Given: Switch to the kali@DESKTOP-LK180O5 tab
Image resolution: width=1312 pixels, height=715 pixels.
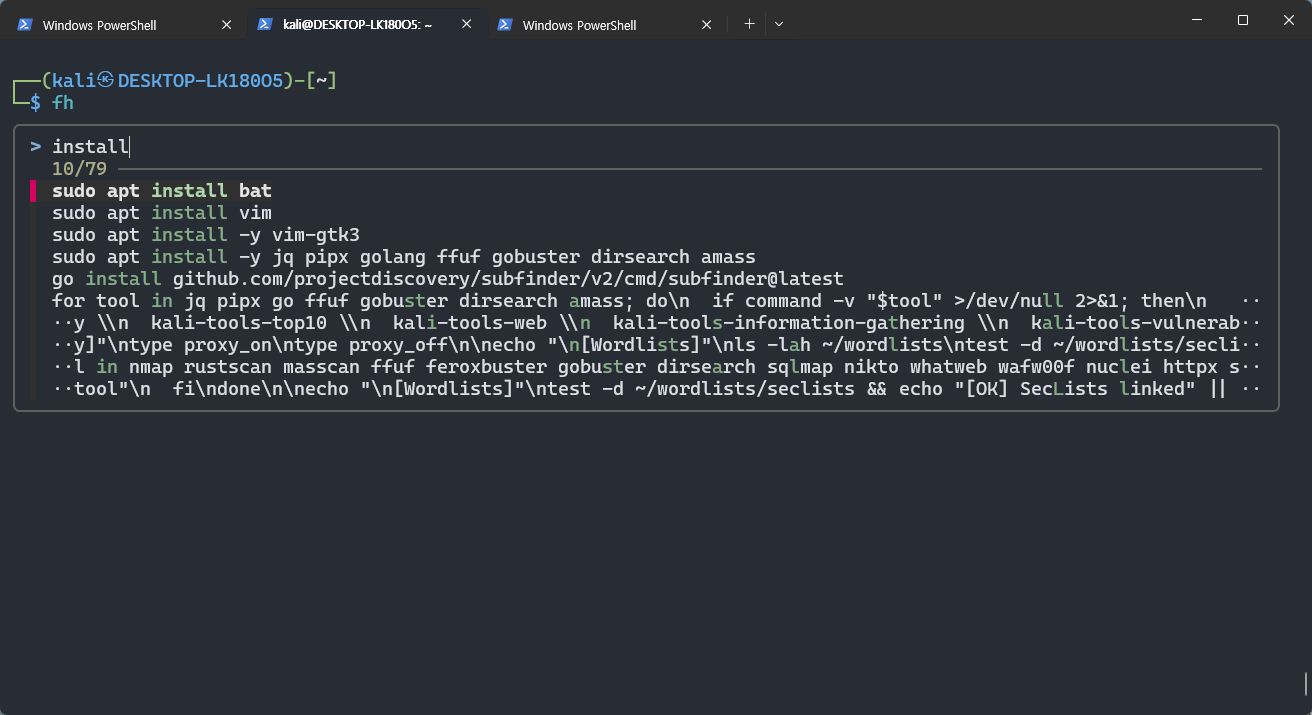Looking at the screenshot, I should (367, 24).
